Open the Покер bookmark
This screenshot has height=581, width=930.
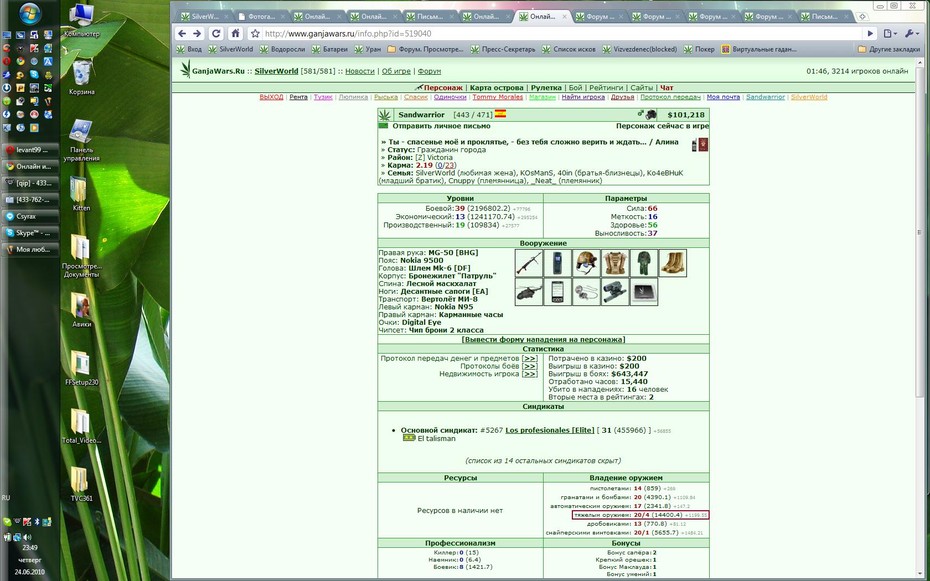pos(699,49)
